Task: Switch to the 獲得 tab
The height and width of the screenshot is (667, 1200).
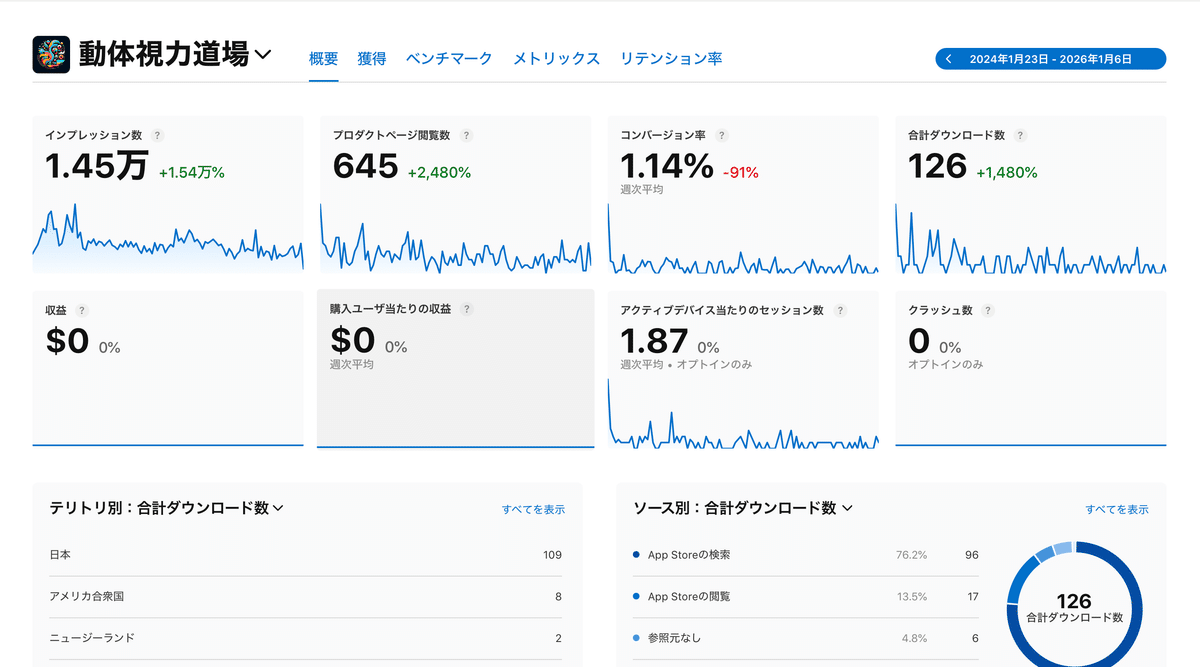Action: (372, 58)
